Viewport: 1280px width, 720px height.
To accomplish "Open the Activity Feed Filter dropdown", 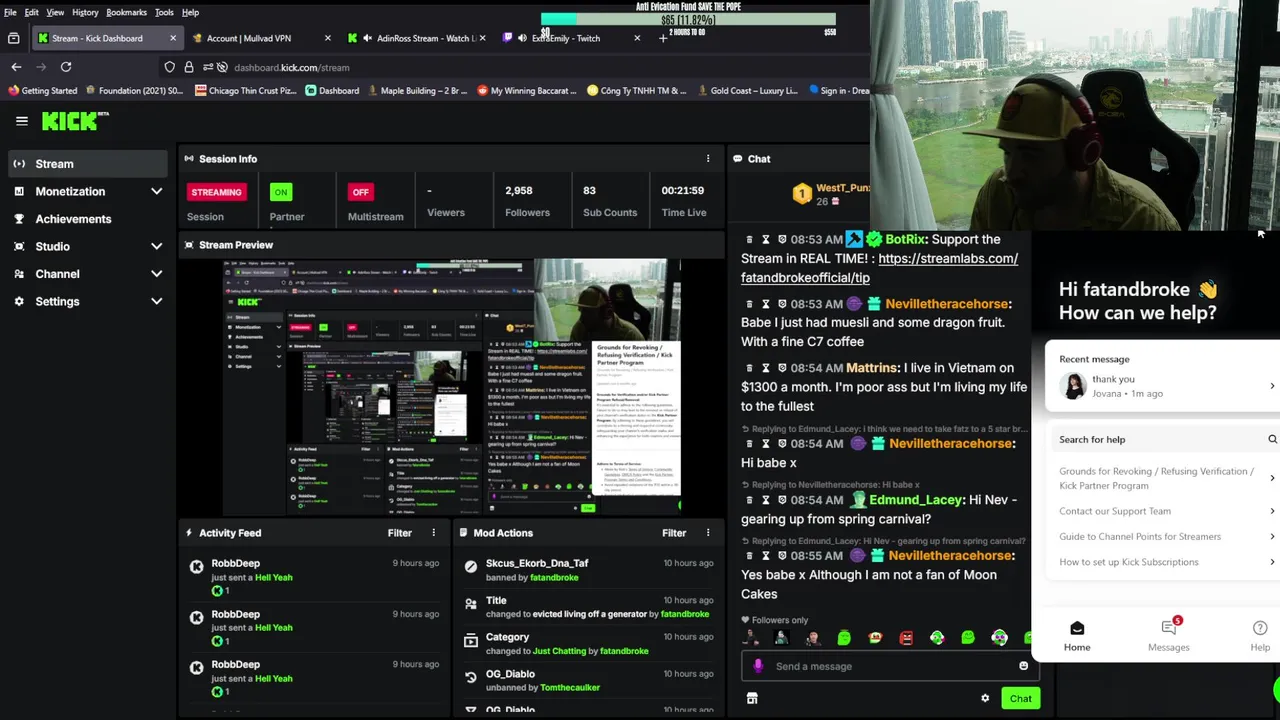I will 399,533.
